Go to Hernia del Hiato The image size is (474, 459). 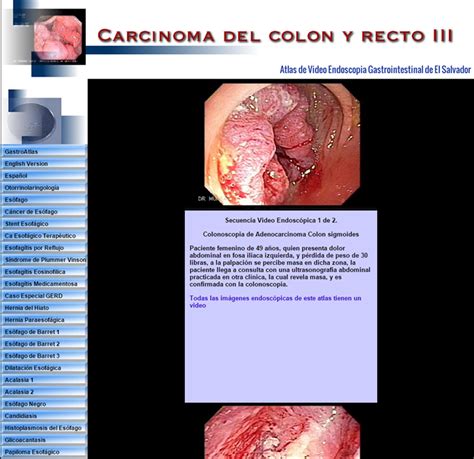point(44,307)
